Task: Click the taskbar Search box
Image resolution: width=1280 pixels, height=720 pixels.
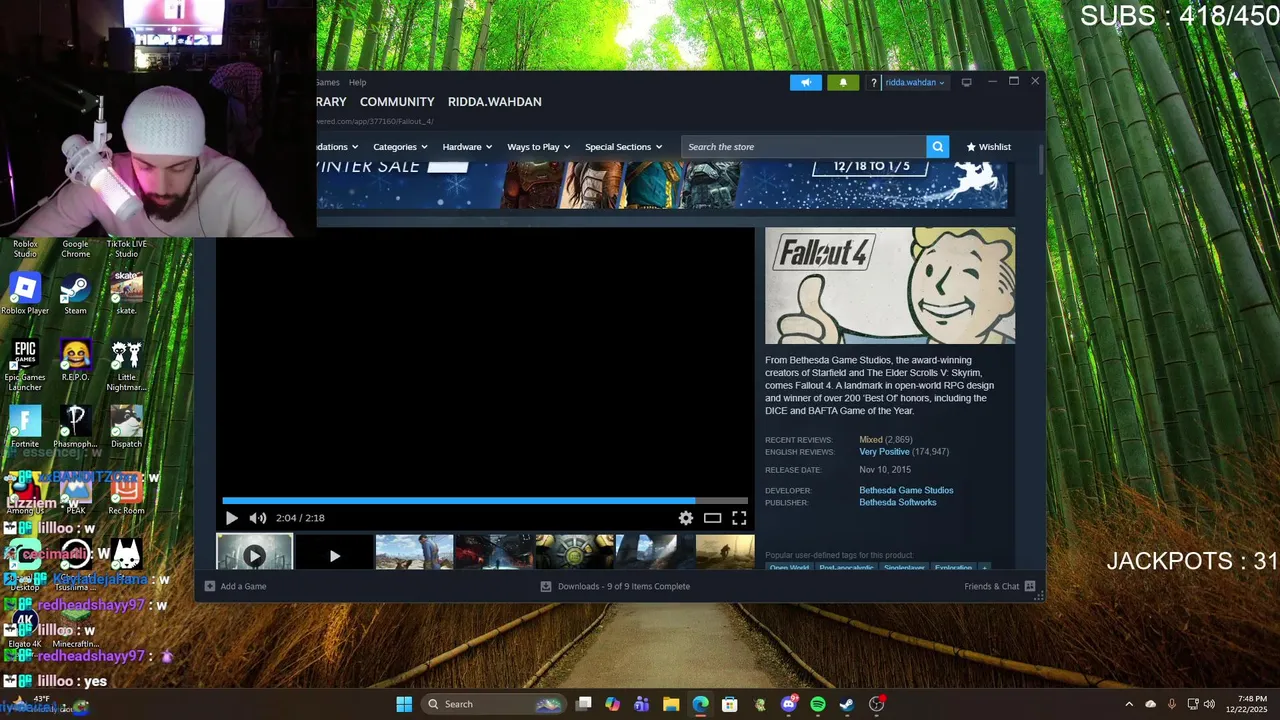Action: coord(491,704)
